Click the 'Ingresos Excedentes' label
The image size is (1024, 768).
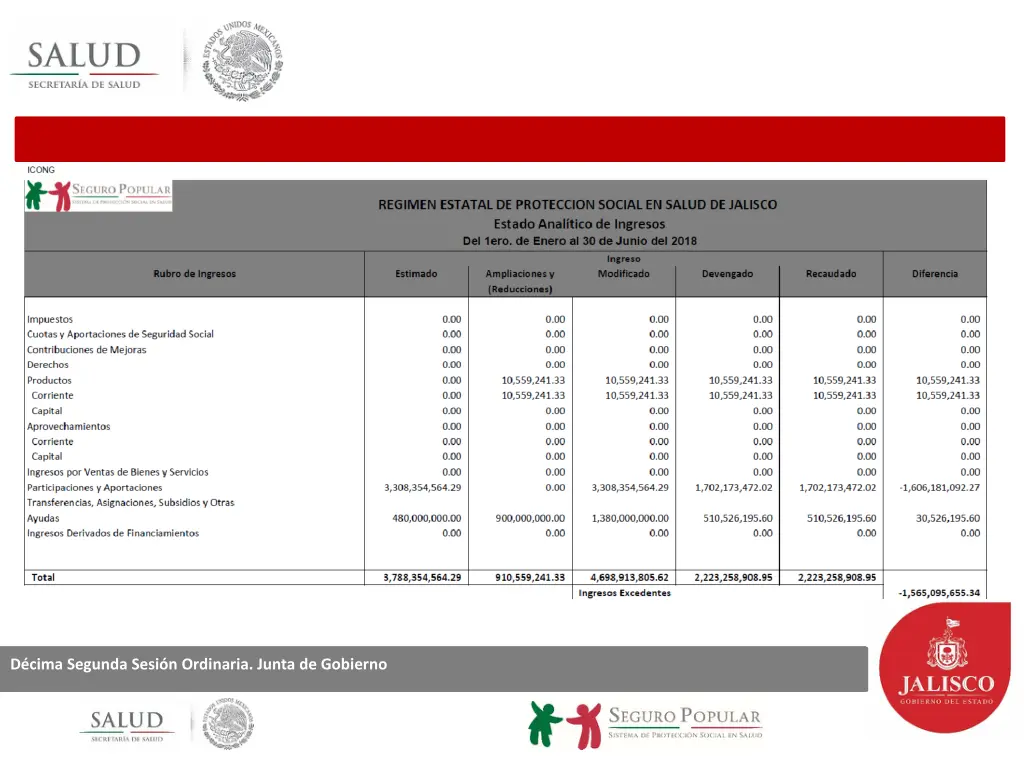pos(624,593)
